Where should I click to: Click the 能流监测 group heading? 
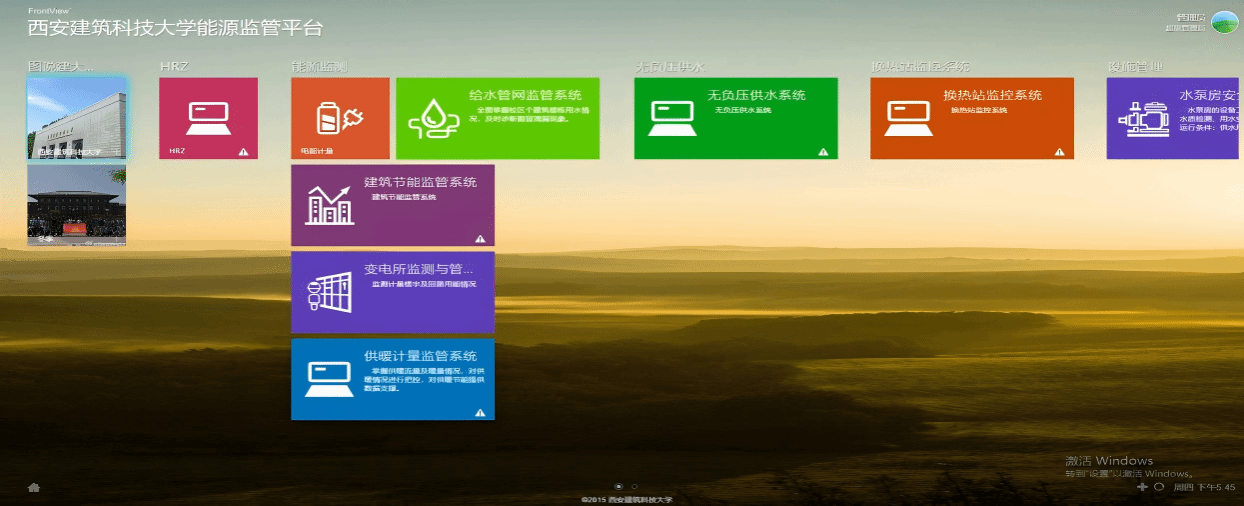(x=319, y=67)
